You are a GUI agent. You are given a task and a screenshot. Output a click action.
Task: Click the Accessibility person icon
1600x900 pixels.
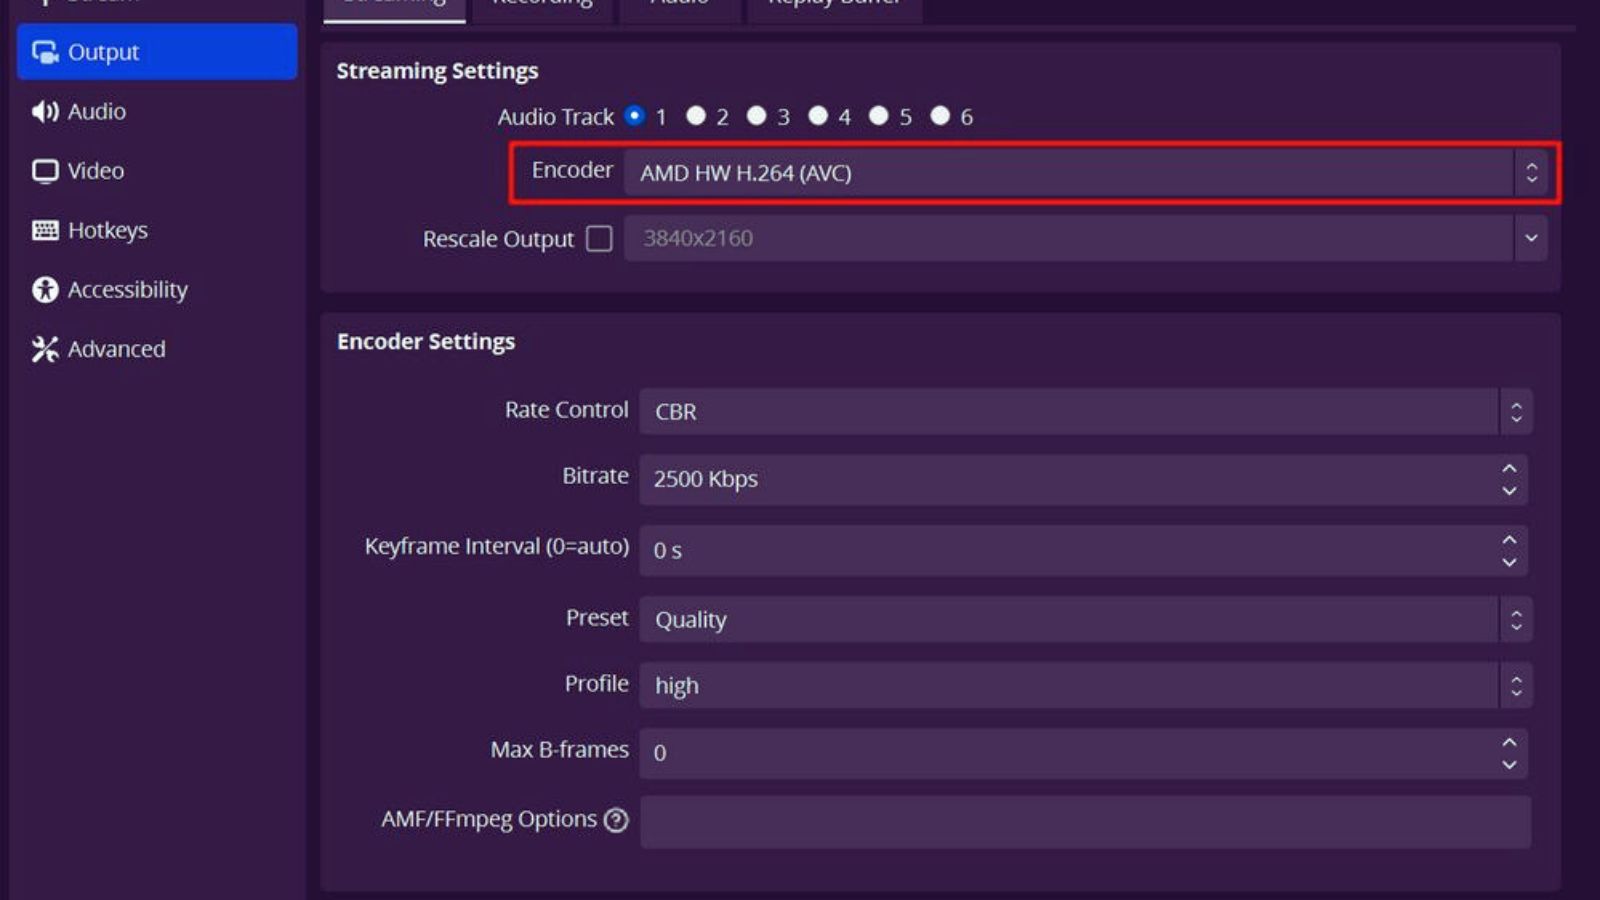point(45,290)
